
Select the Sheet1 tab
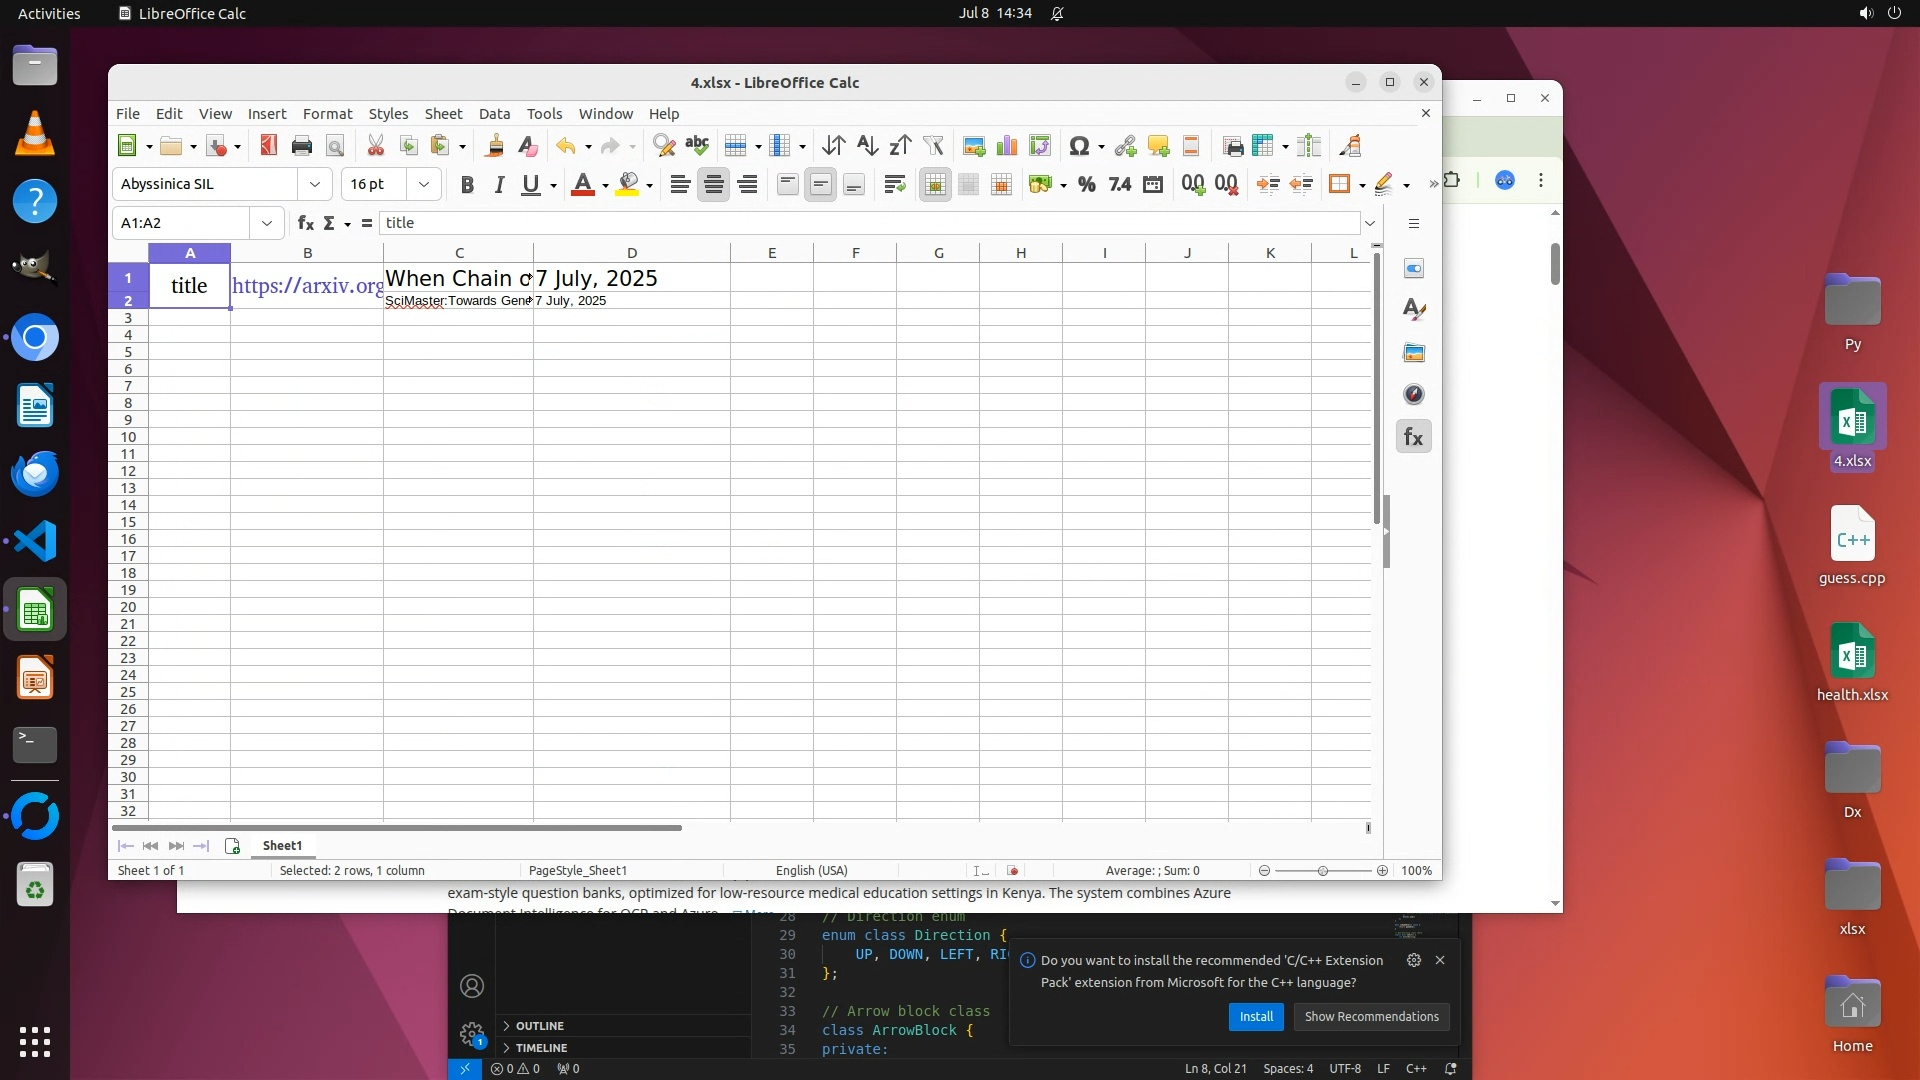282,846
